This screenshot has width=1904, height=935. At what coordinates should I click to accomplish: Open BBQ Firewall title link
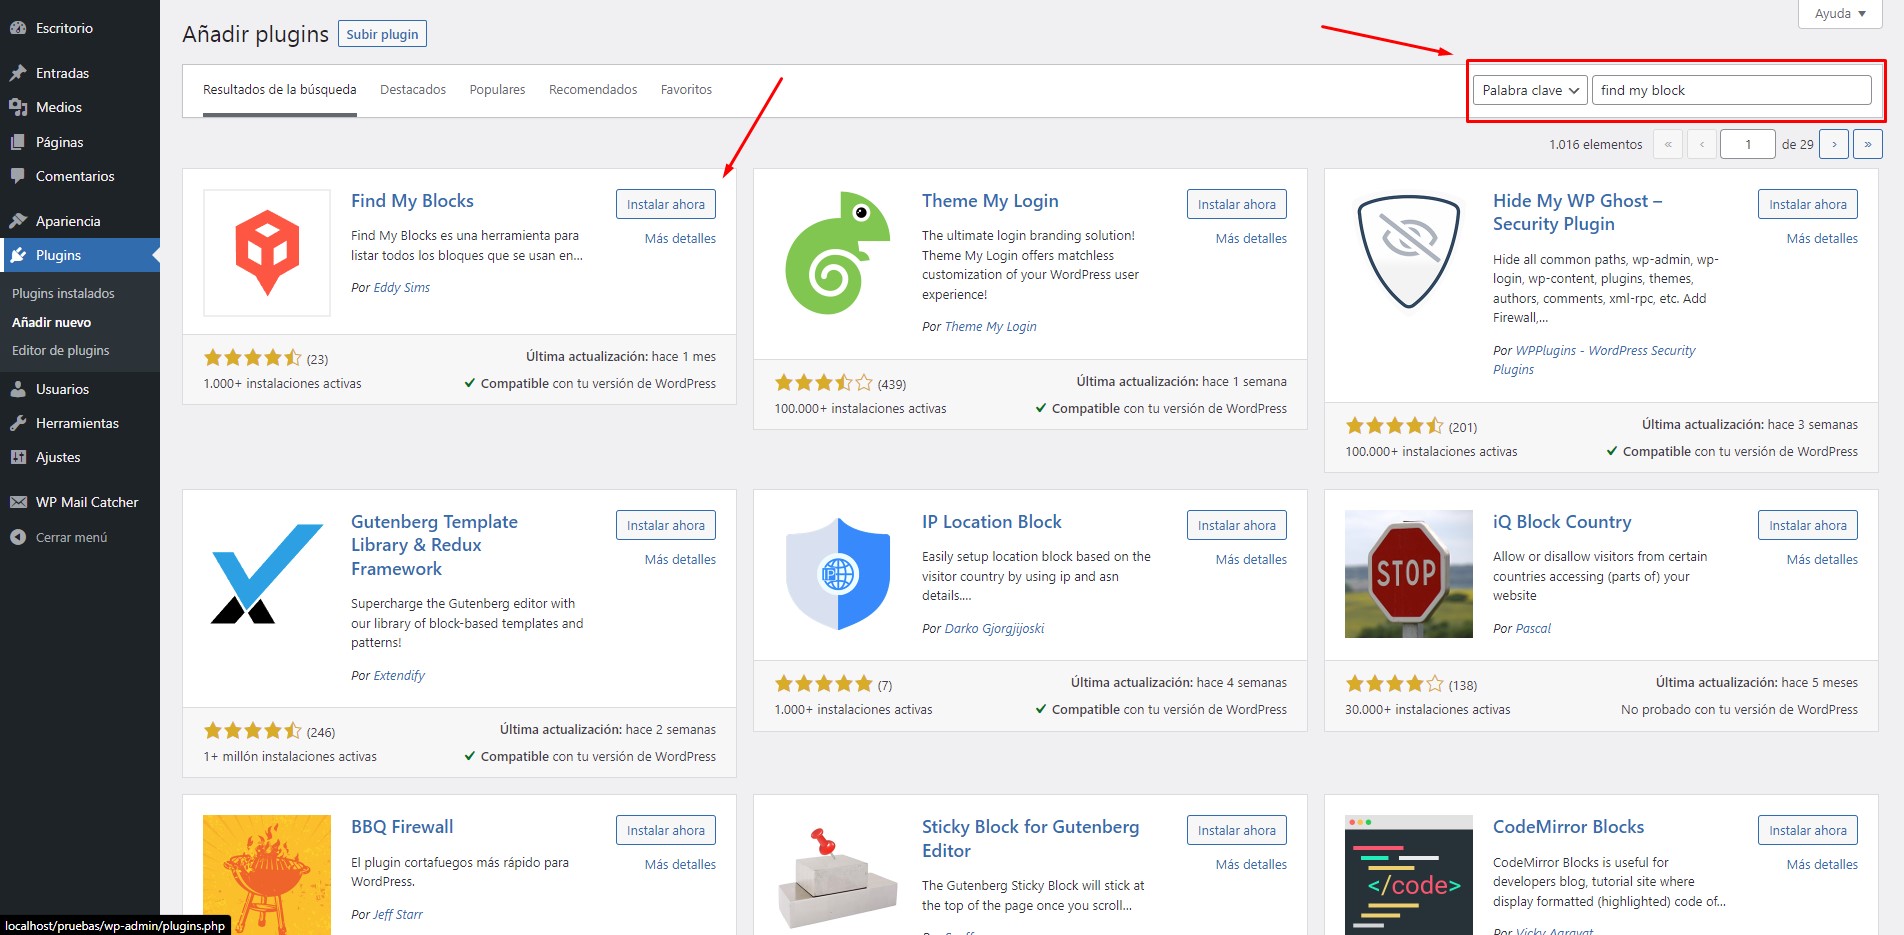[402, 827]
